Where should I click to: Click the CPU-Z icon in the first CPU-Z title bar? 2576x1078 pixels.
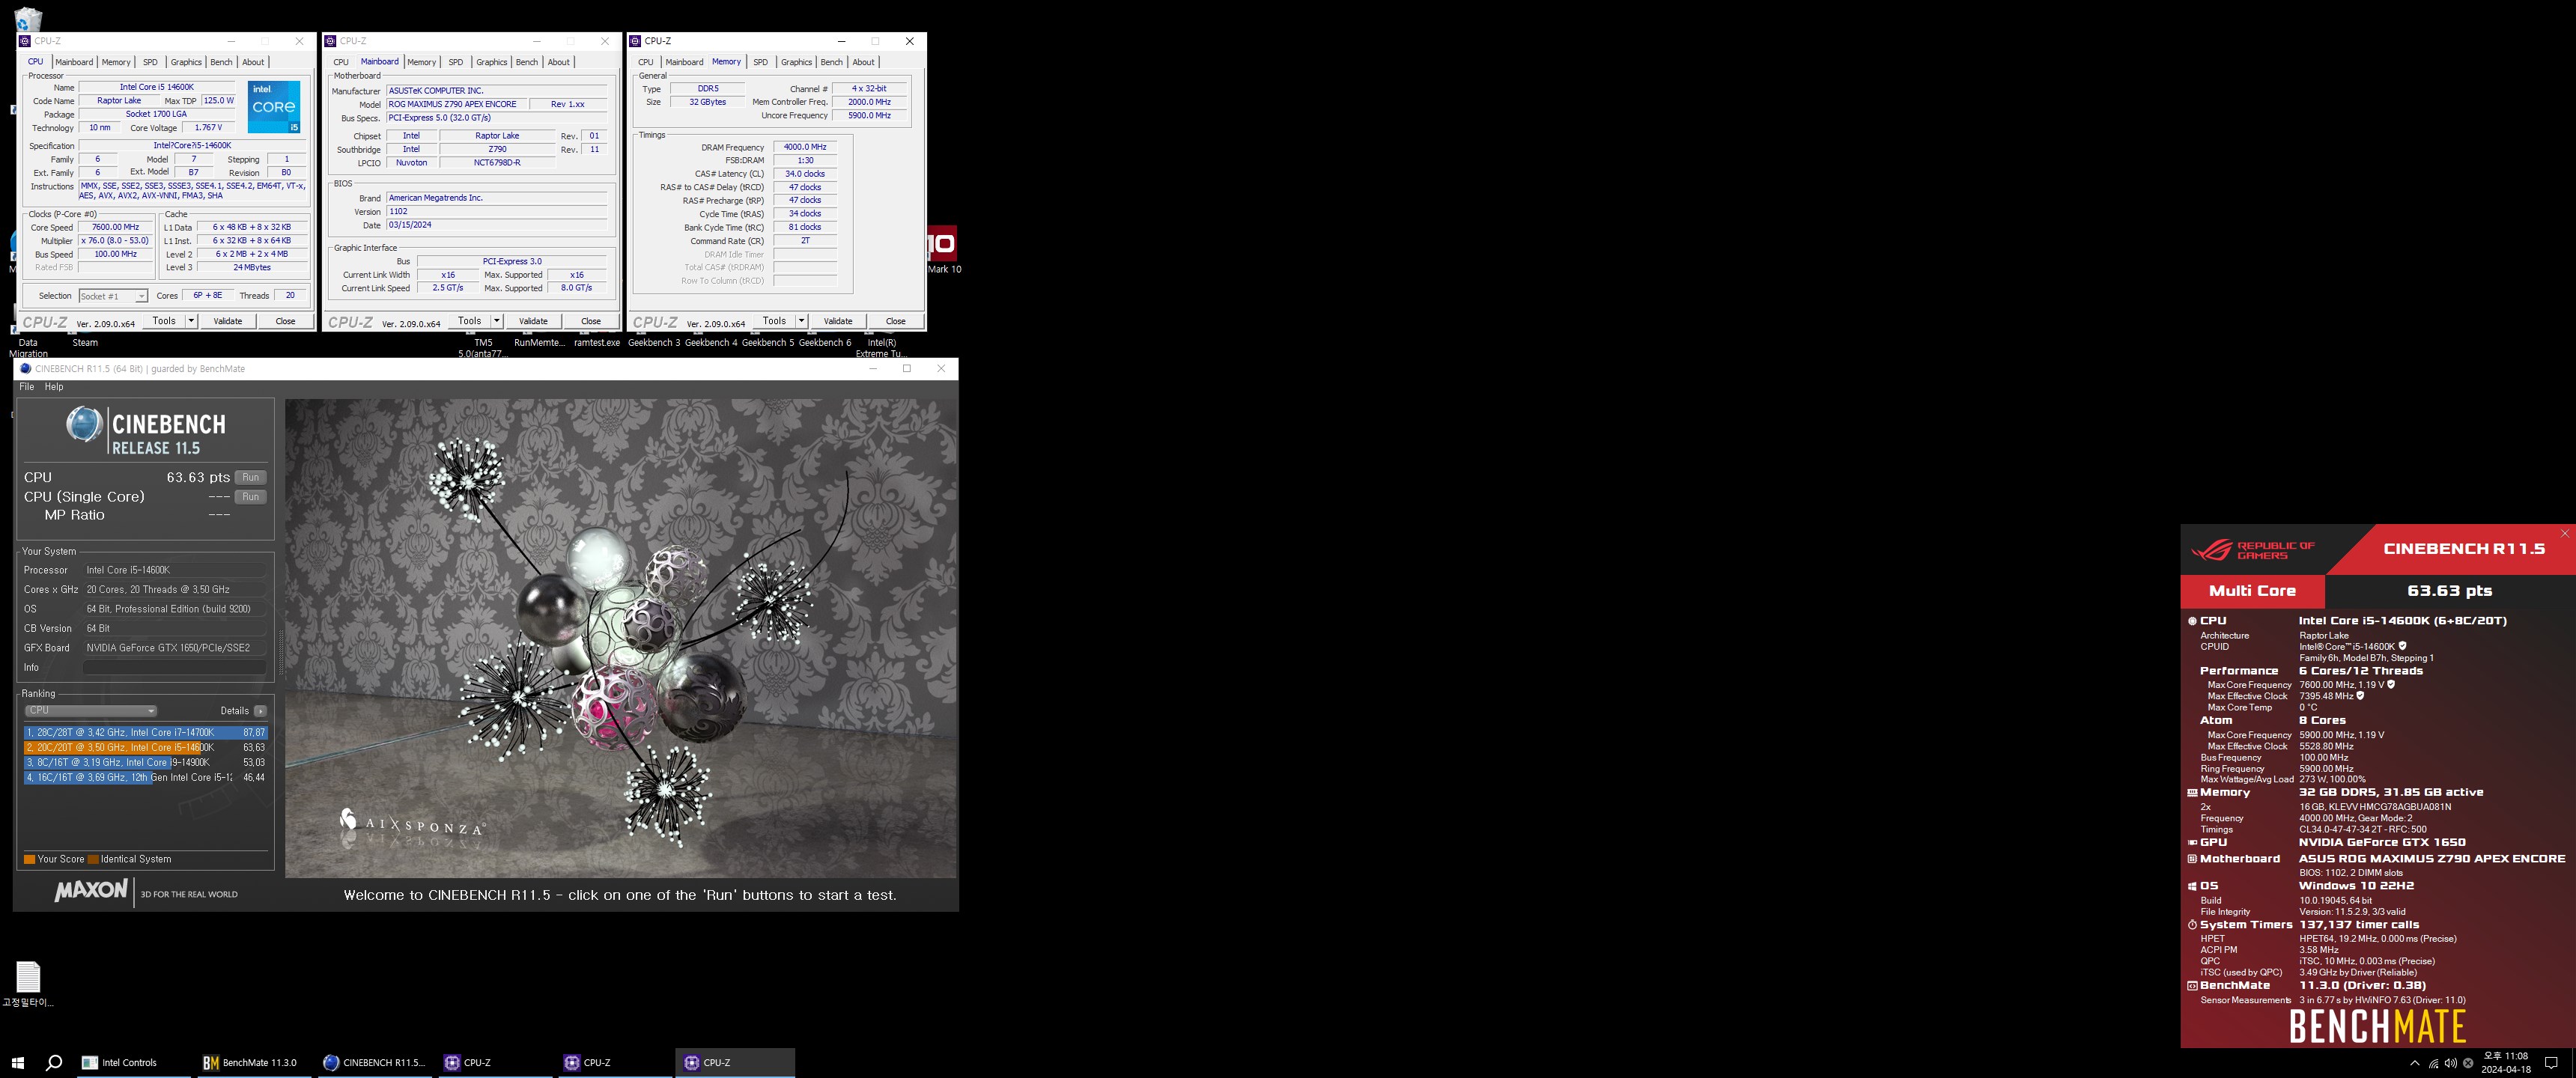(25, 41)
